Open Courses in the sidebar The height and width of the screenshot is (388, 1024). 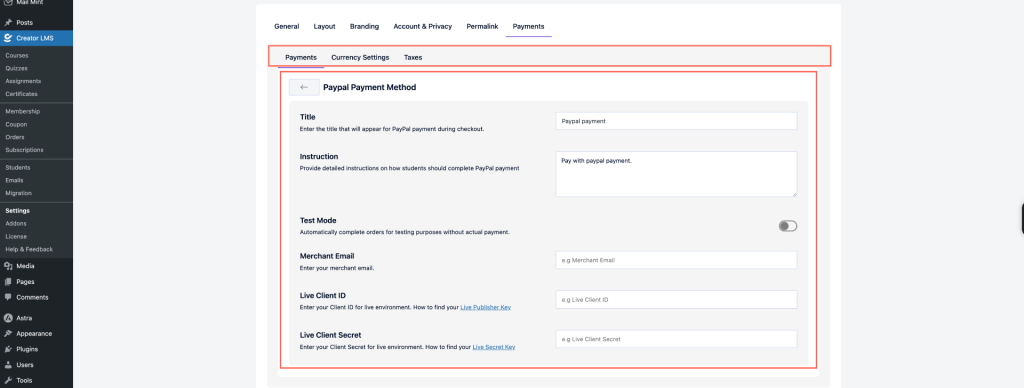[17, 56]
